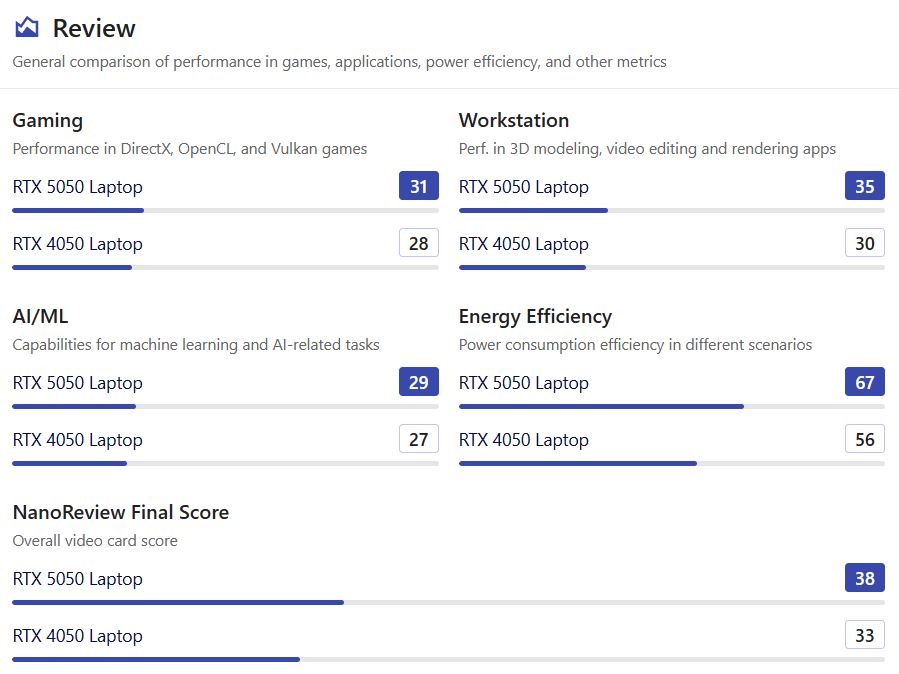
Task: Click the Gaming section heading
Action: pos(48,120)
